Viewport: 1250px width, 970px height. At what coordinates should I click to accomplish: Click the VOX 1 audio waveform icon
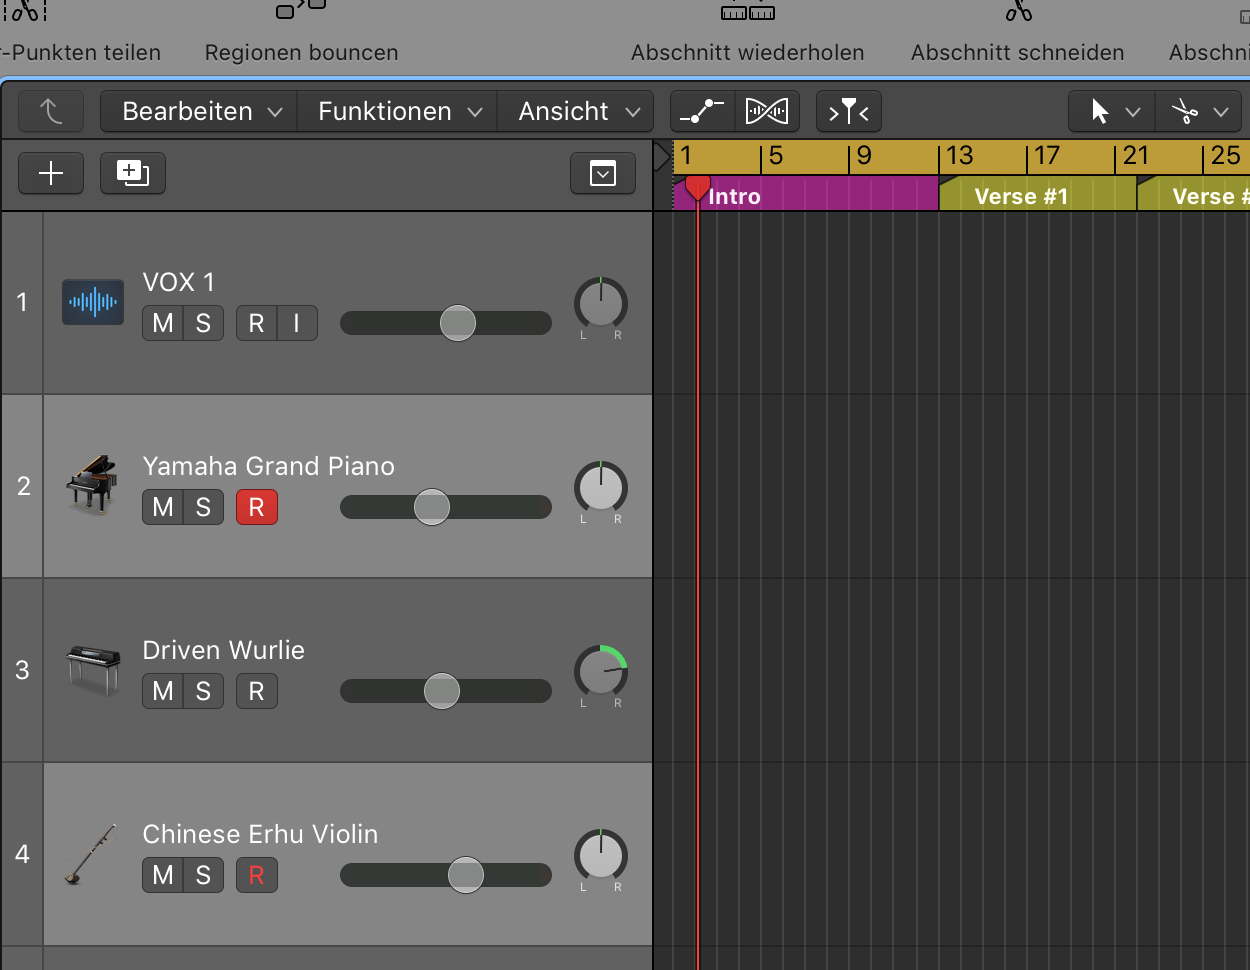pyautogui.click(x=93, y=302)
